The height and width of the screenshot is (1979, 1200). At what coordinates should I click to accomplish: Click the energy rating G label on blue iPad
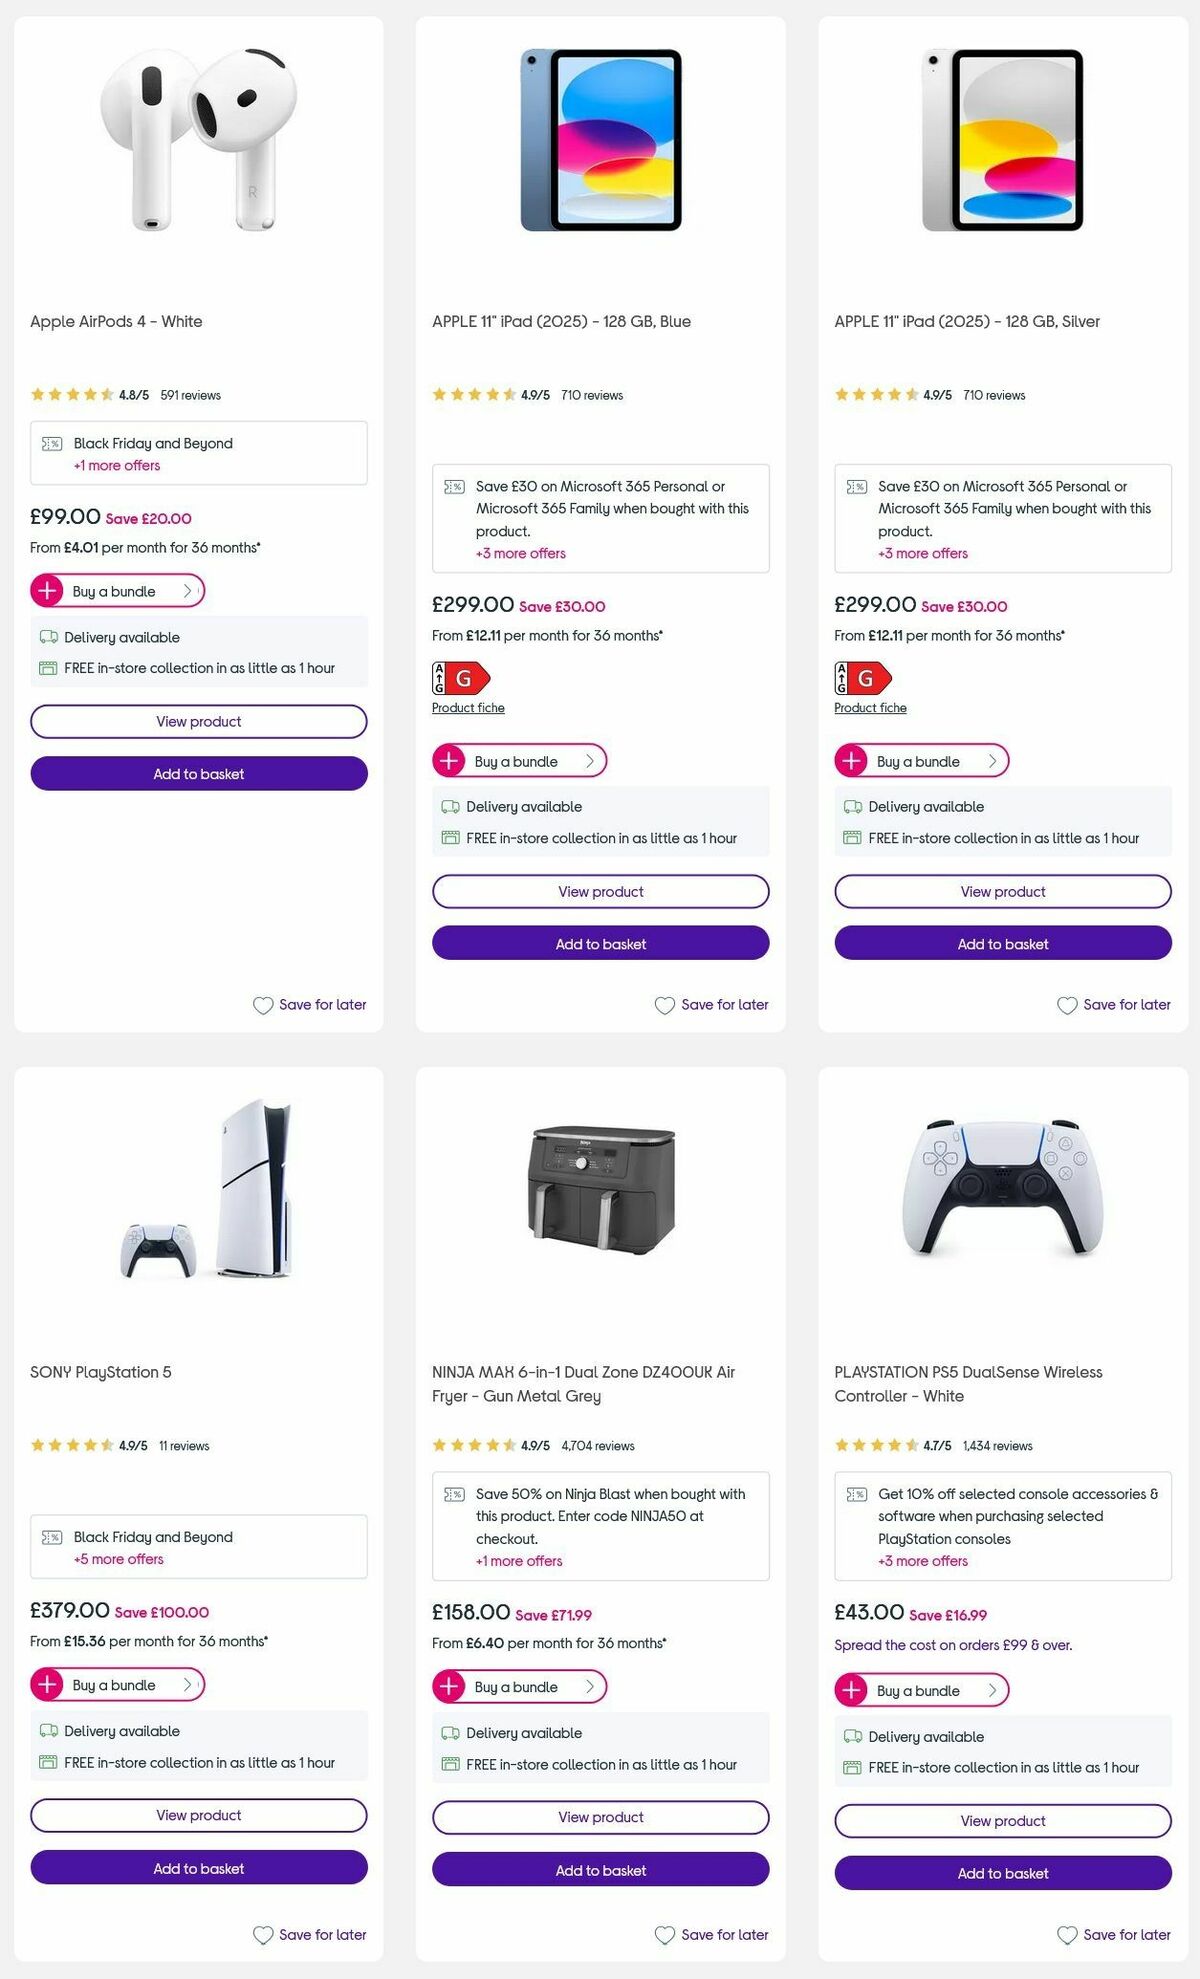coord(461,677)
